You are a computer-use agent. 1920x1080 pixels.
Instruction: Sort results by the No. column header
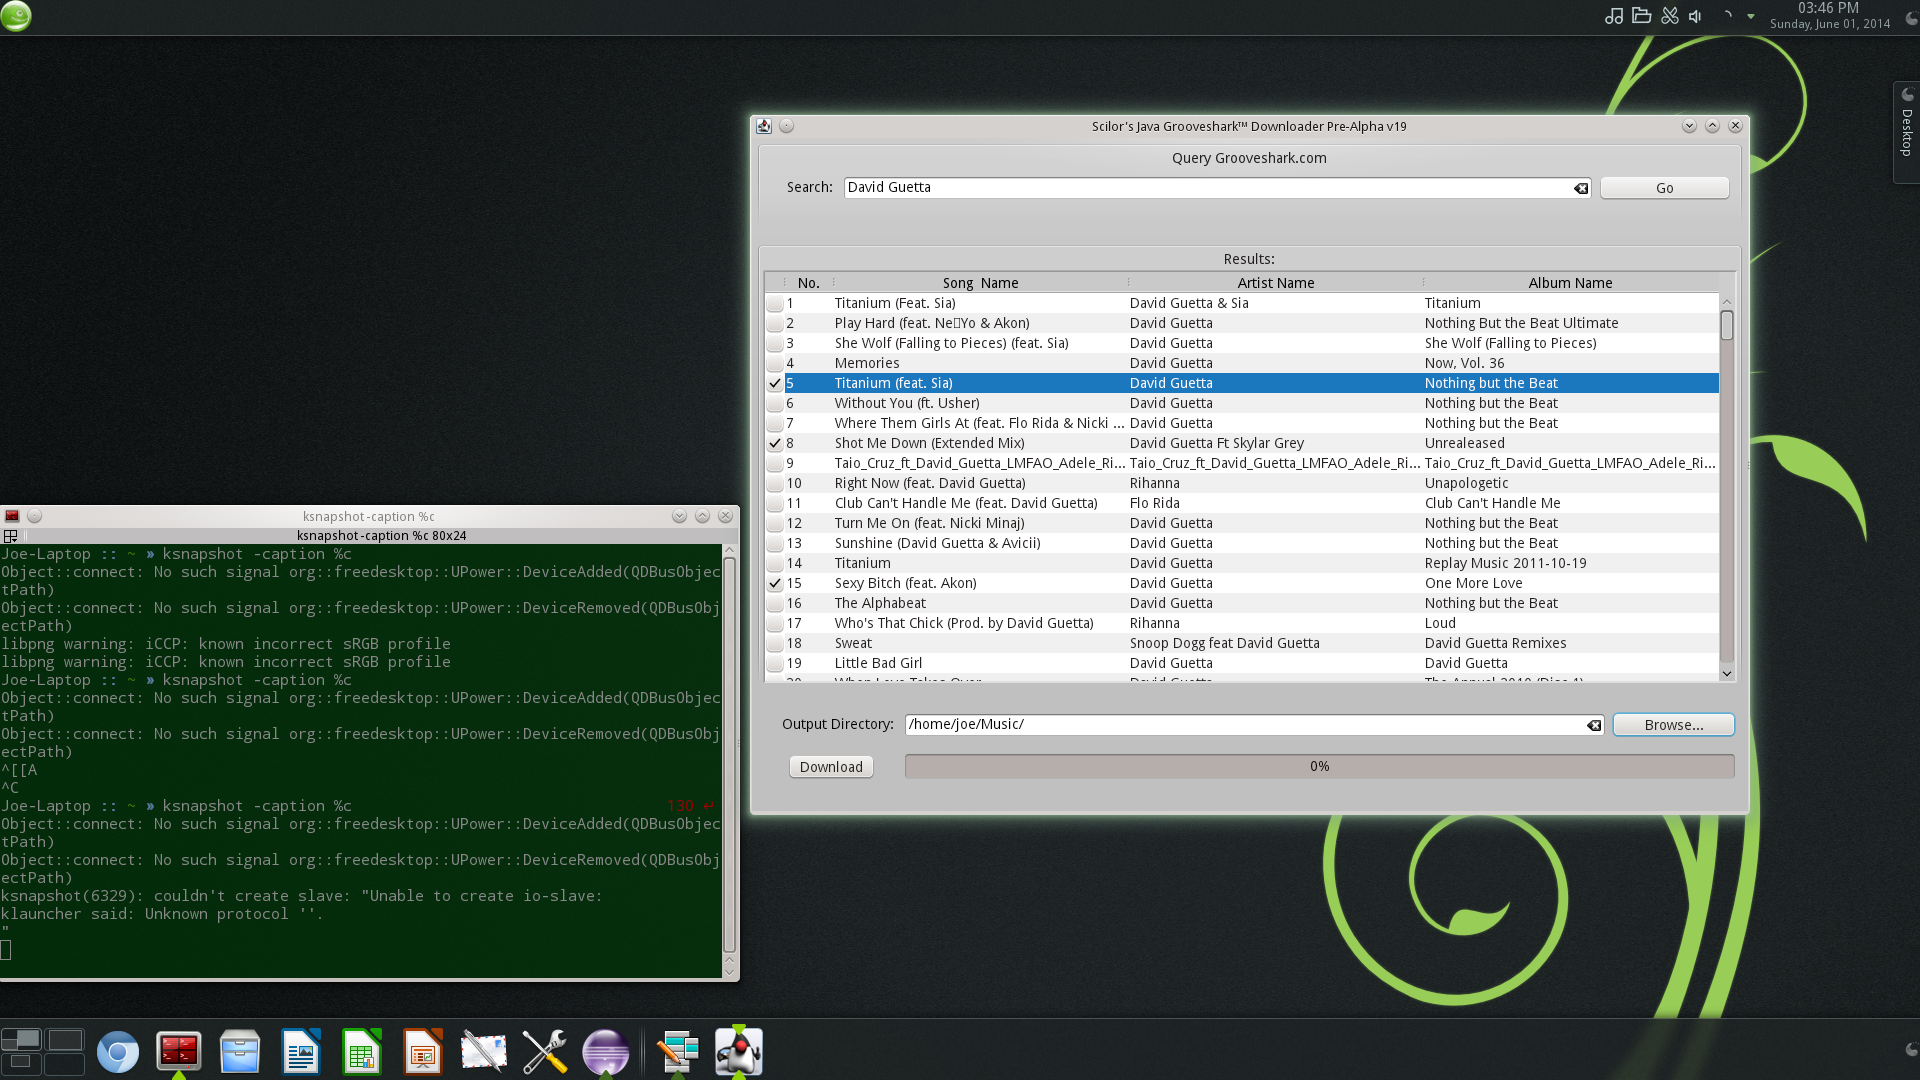coord(808,283)
